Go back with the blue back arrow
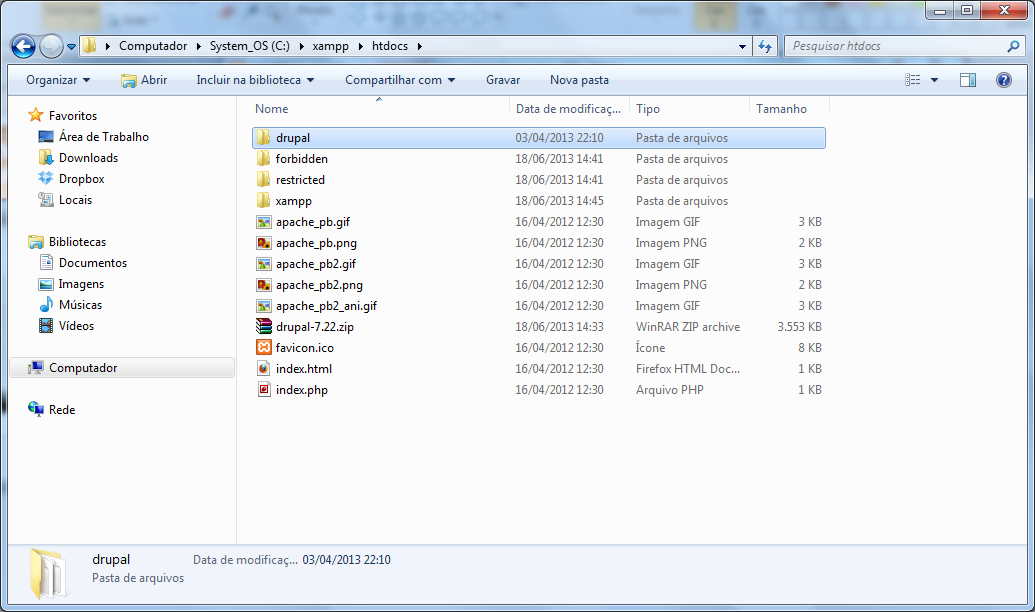 click(x=23, y=46)
